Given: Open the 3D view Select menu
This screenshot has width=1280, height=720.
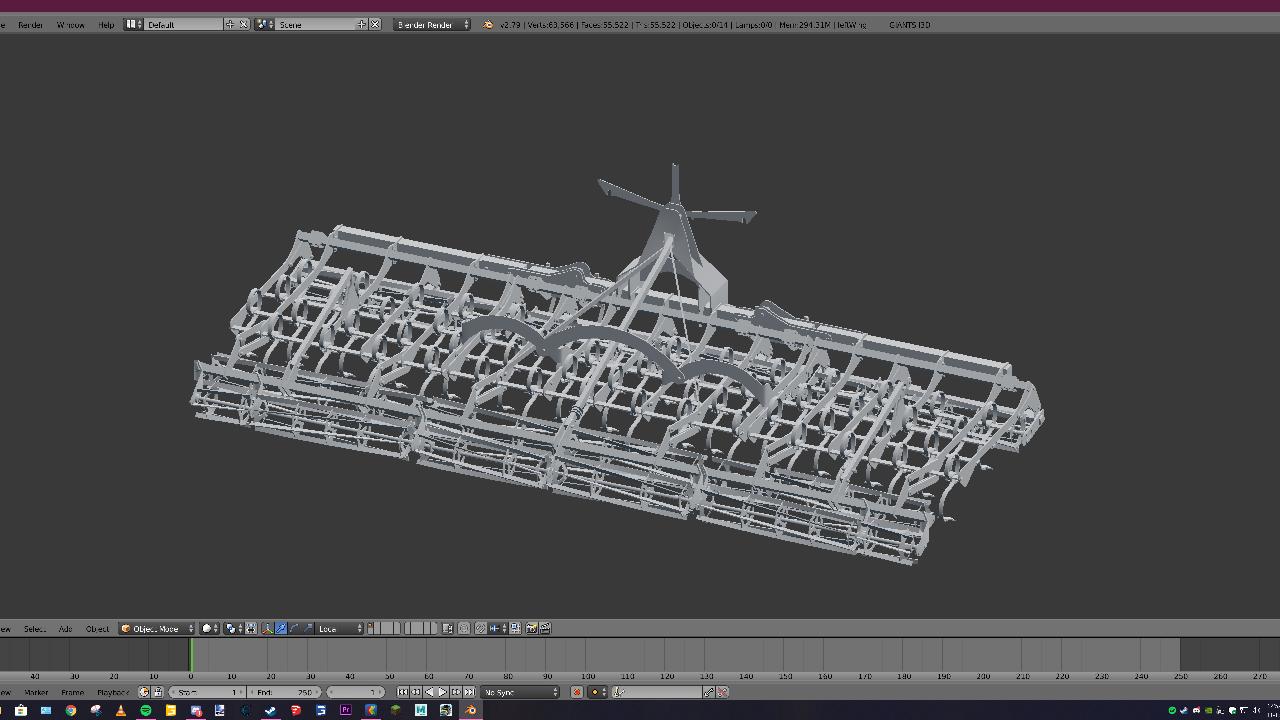Looking at the screenshot, I should [x=35, y=628].
